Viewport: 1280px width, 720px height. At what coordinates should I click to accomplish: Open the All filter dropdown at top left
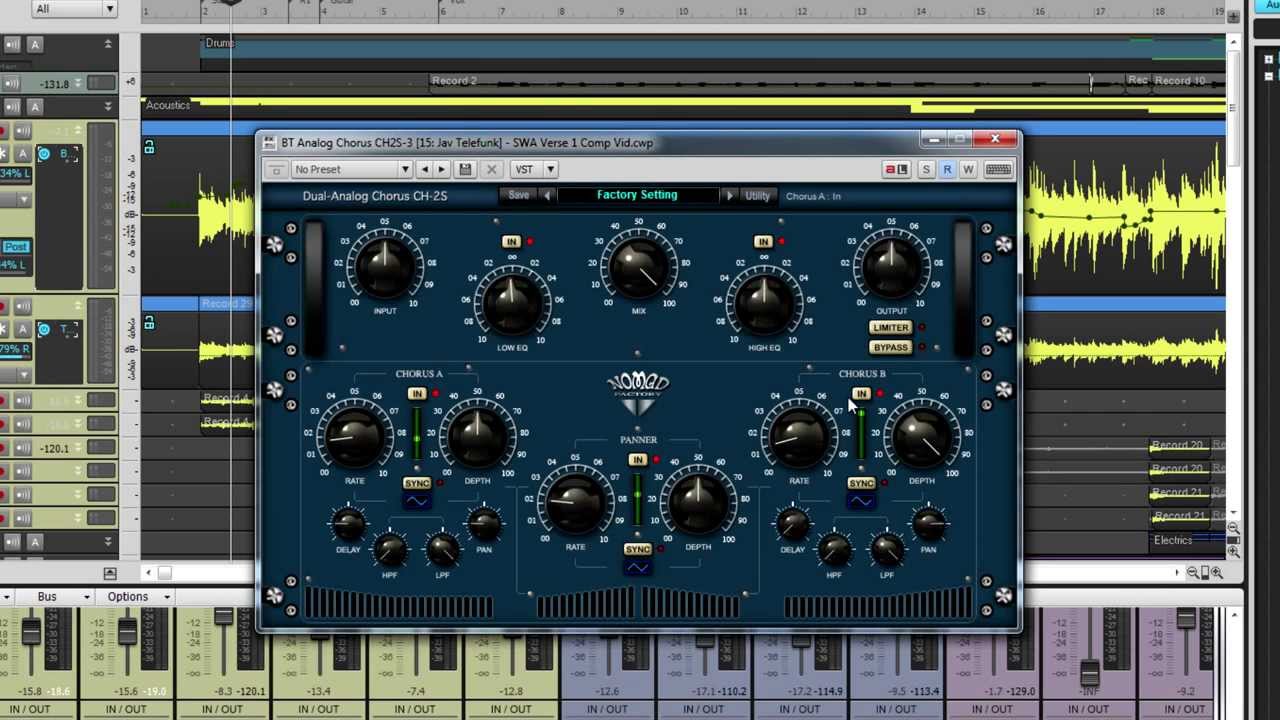click(x=75, y=9)
